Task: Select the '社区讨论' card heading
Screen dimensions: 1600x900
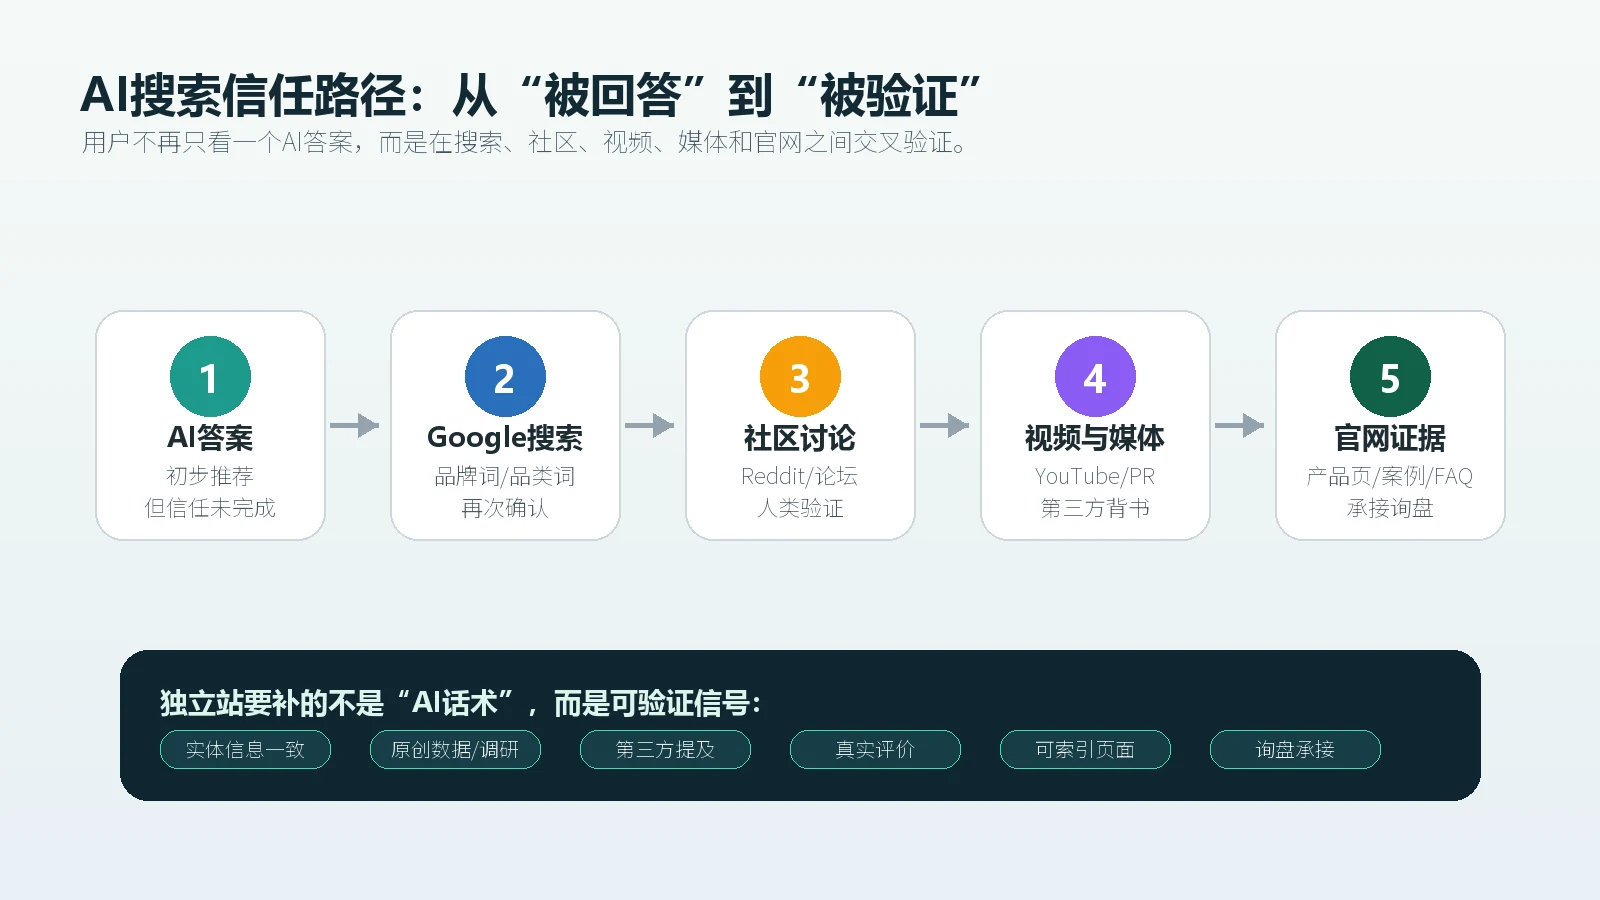Action: 800,438
